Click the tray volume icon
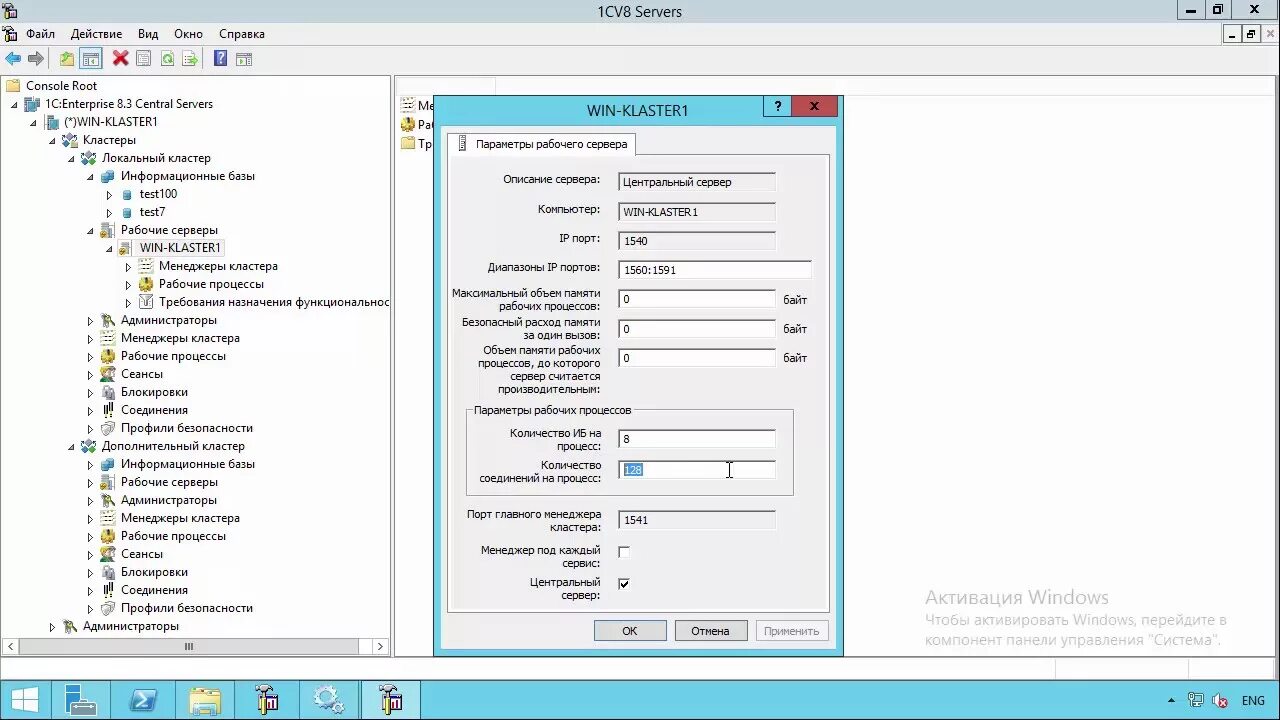Viewport: 1280px width, 720px height. click(1221, 701)
